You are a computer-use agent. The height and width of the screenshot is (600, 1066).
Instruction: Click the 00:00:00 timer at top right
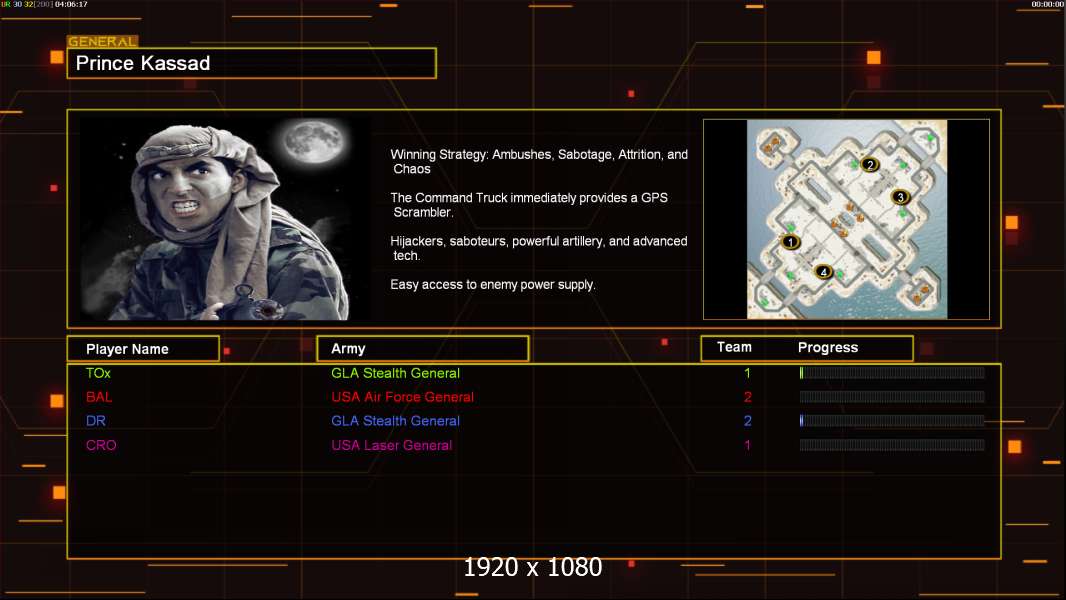(1048, 4)
